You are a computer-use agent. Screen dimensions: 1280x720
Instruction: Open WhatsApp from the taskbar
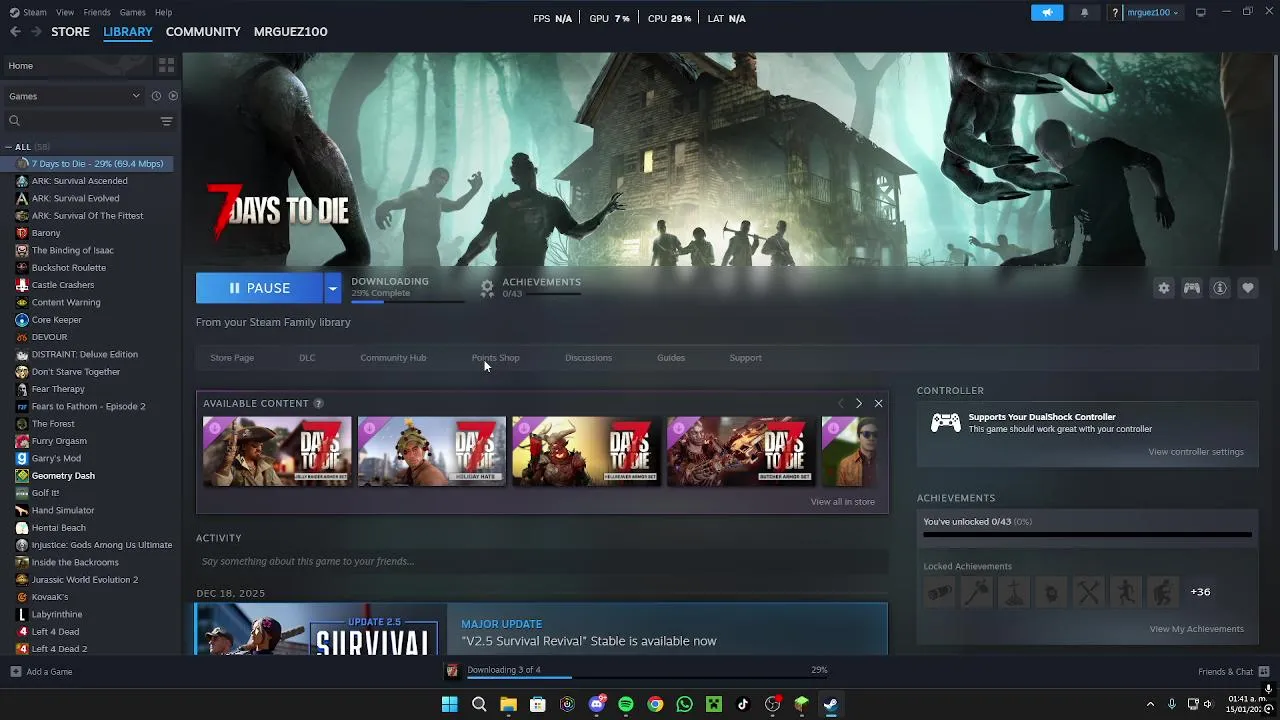coord(684,704)
